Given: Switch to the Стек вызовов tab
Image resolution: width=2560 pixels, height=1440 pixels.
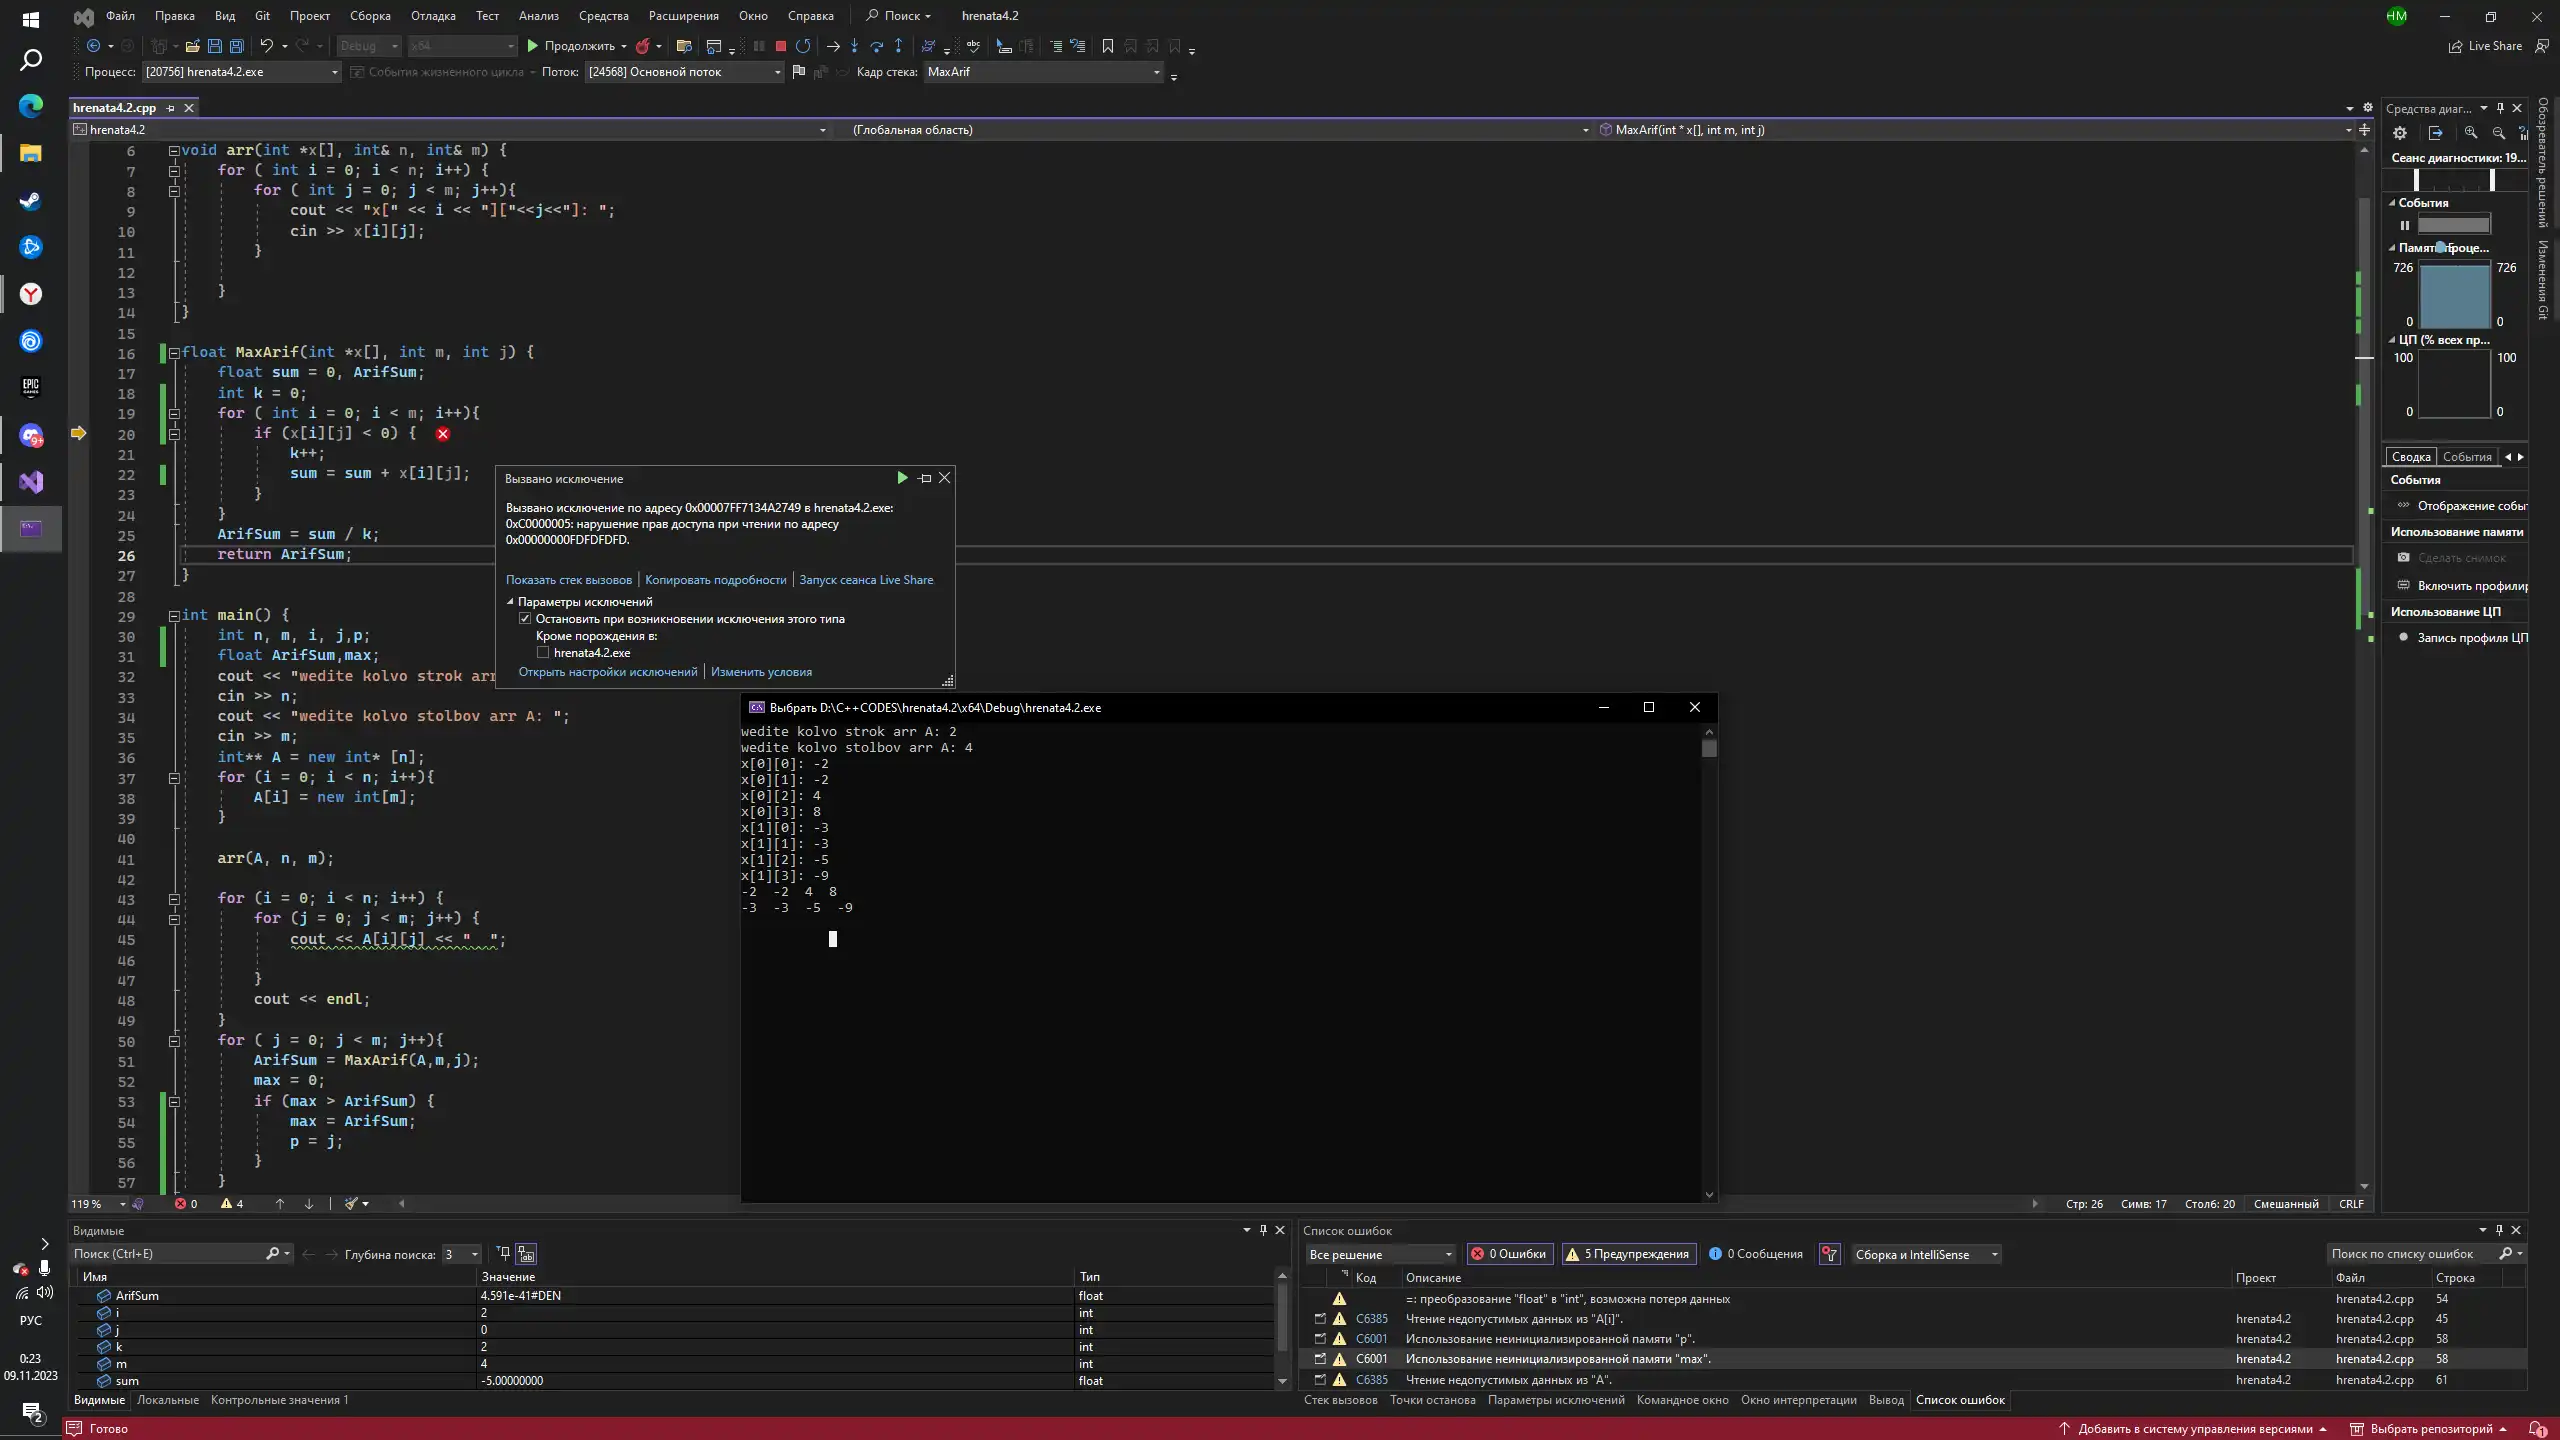Looking at the screenshot, I should click(1340, 1400).
